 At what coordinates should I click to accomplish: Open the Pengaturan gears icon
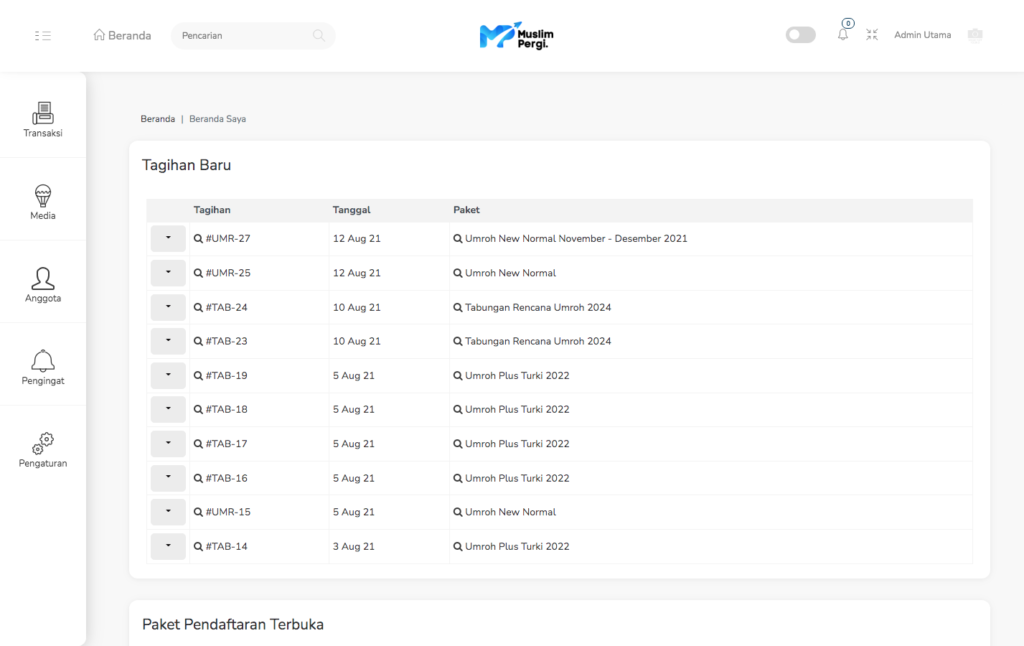click(x=43, y=444)
